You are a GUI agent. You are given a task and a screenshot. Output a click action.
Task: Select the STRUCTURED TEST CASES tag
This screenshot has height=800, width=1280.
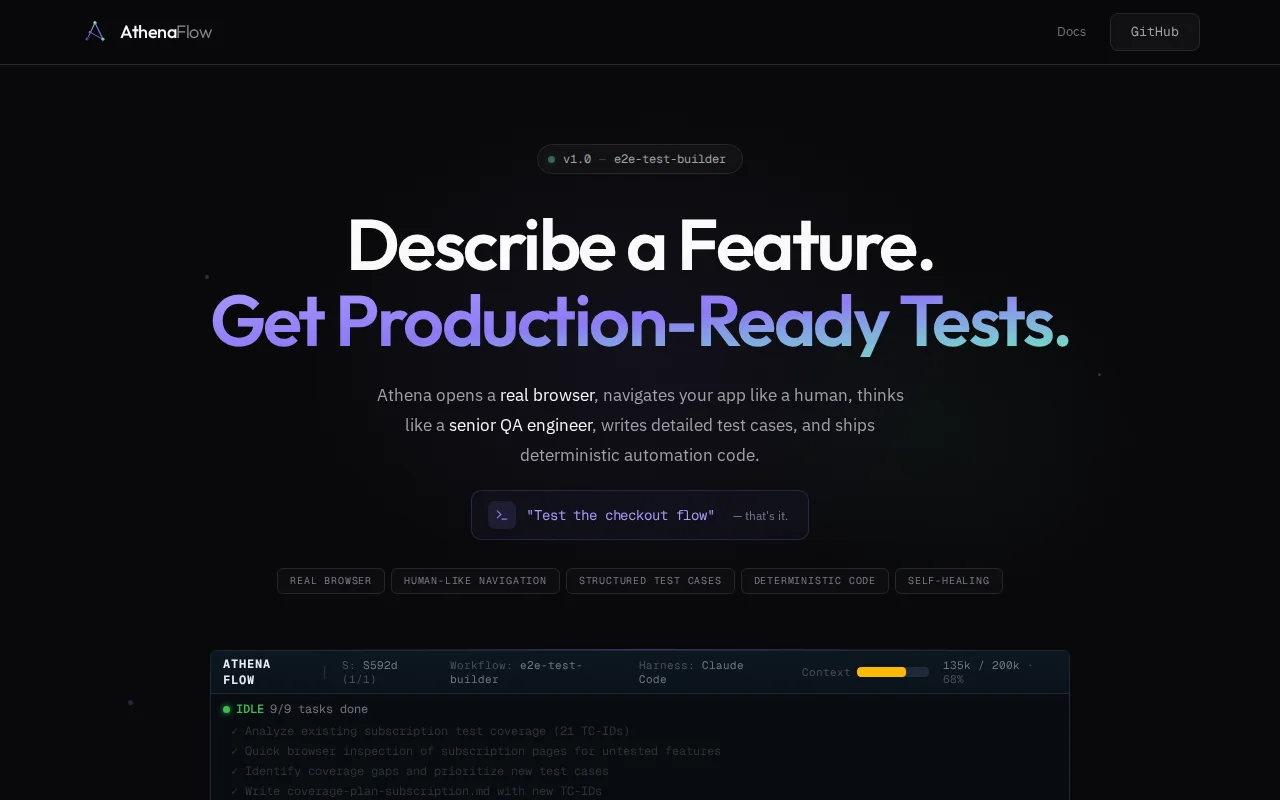pos(650,581)
